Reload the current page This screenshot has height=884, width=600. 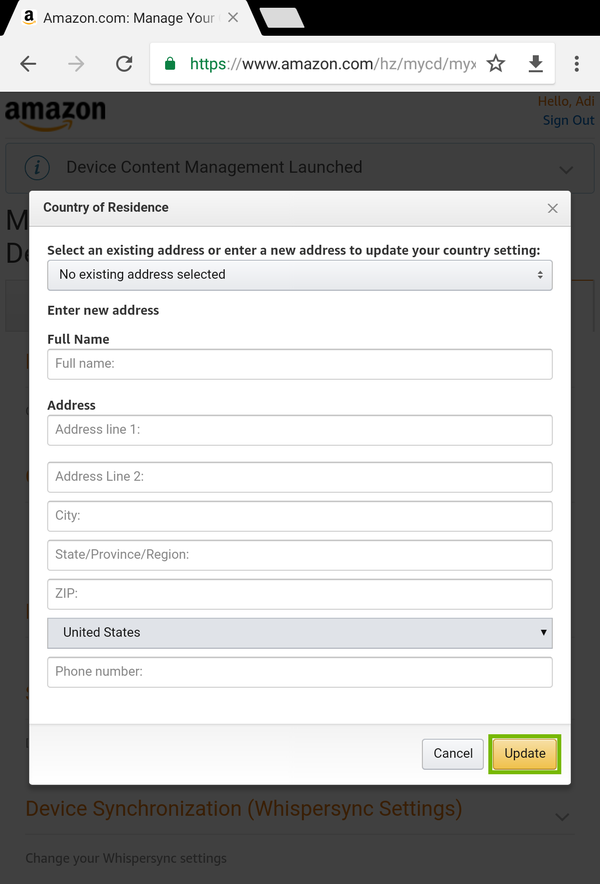pos(124,63)
